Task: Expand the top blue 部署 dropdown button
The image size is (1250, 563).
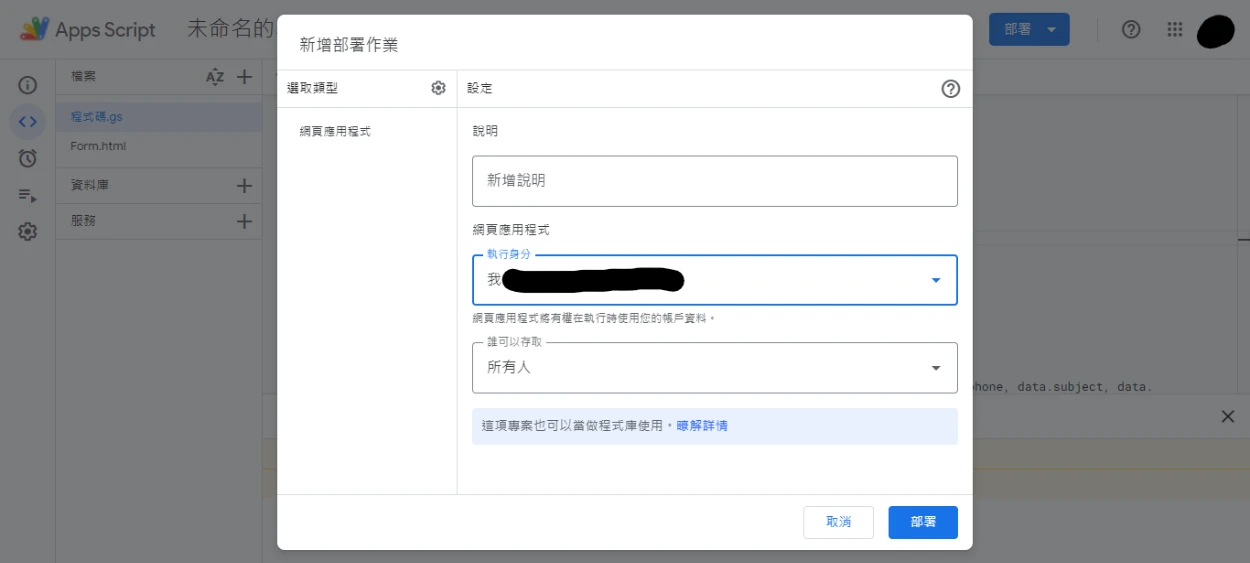Action: (1029, 30)
